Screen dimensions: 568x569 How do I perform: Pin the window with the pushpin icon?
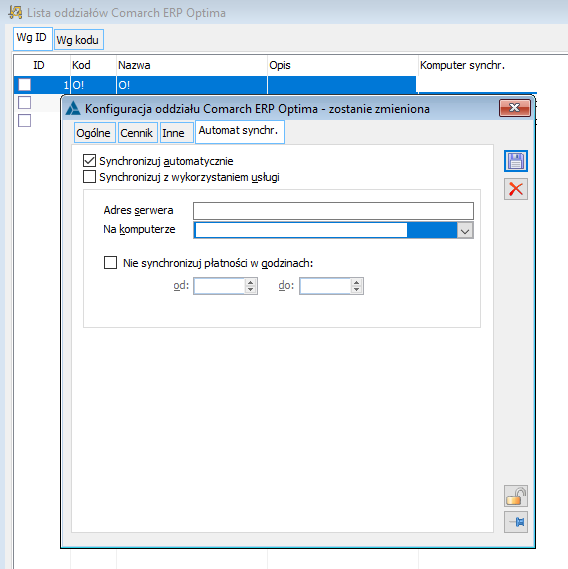(516, 522)
